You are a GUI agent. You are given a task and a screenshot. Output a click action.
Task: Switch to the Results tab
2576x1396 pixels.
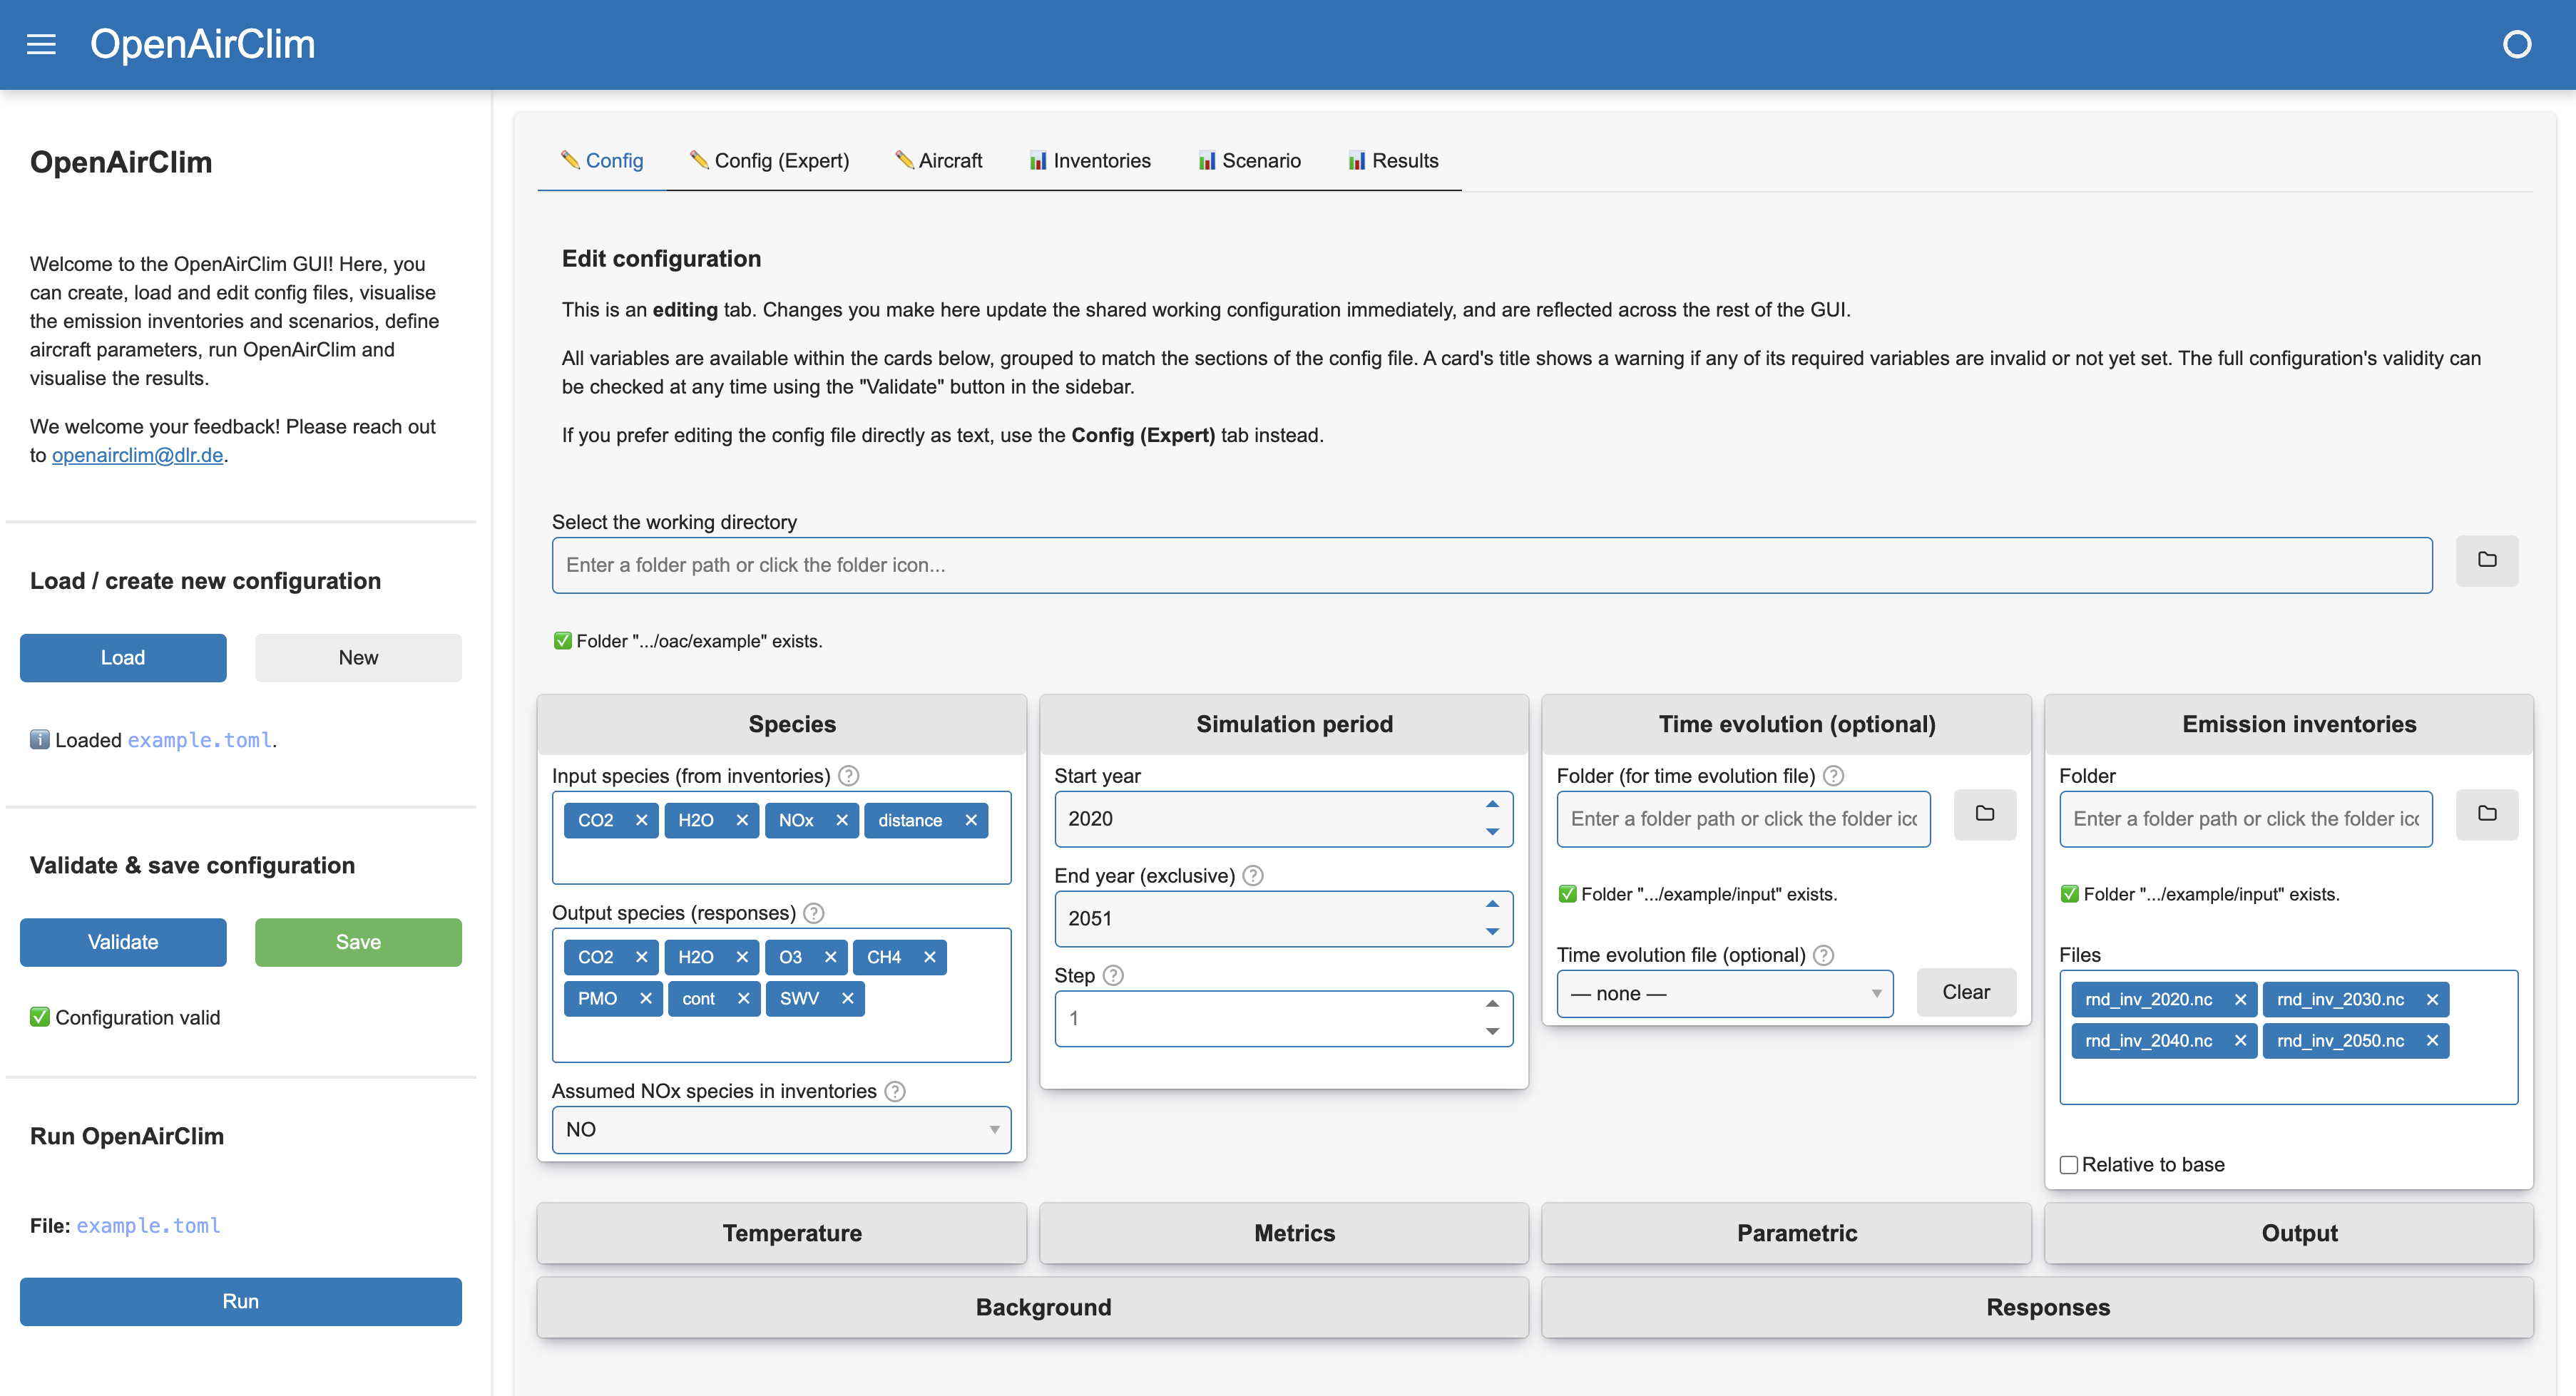1393,161
